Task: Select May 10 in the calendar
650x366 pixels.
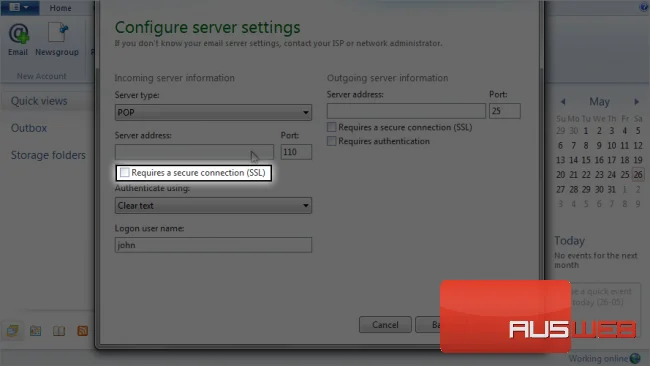Action: 611,145
